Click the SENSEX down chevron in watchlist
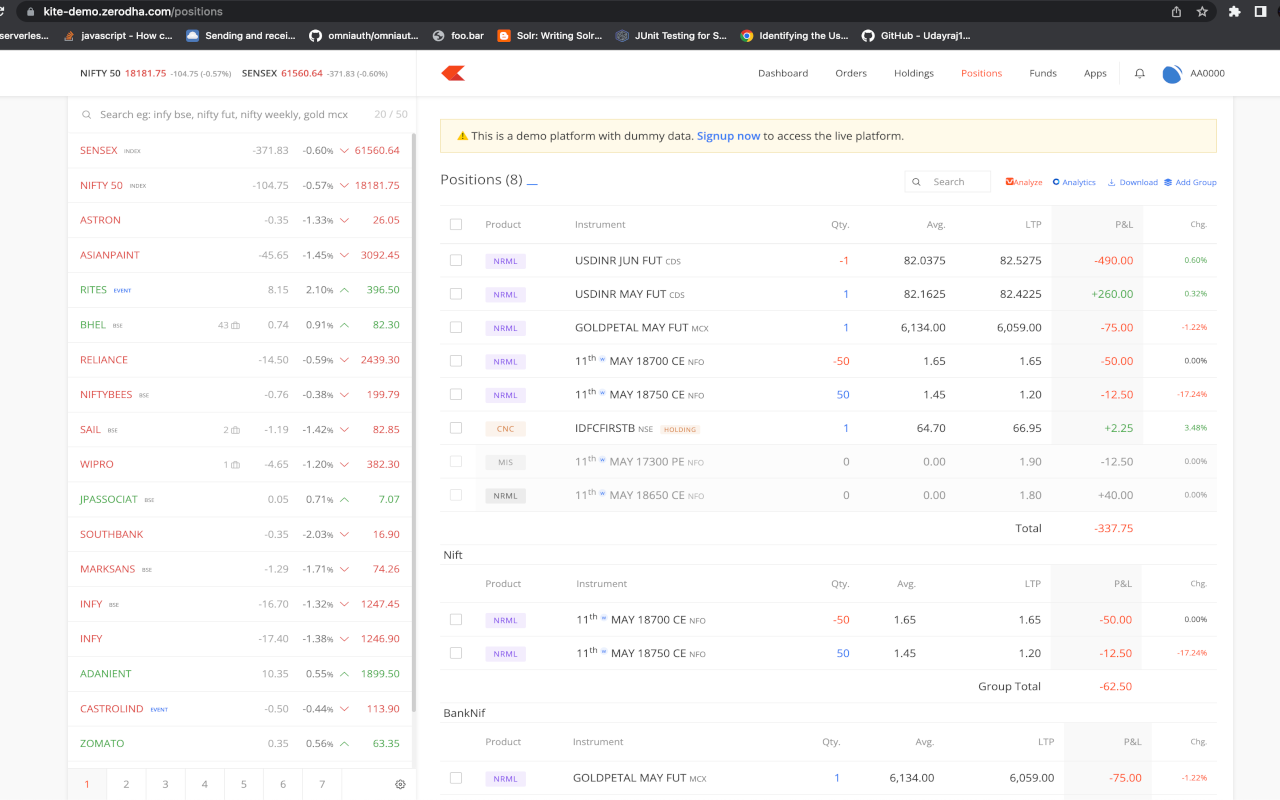Screen dimensions: 1280x800 coord(344,151)
